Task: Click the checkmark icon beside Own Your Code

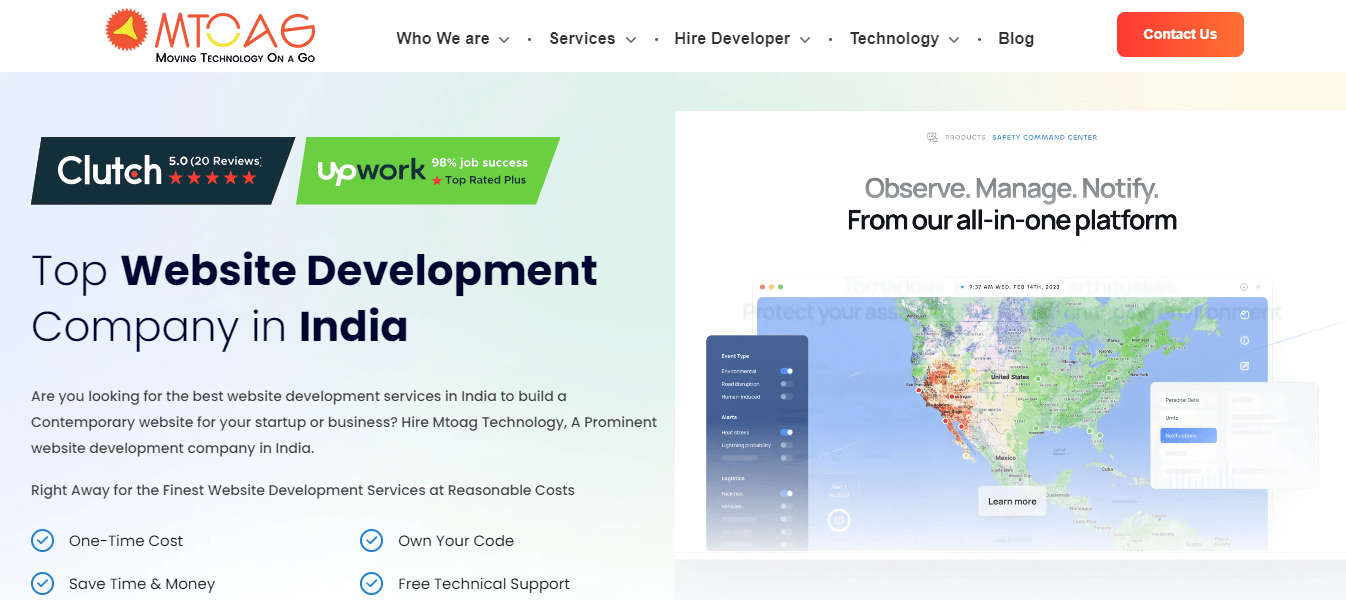Action: pyautogui.click(x=371, y=541)
